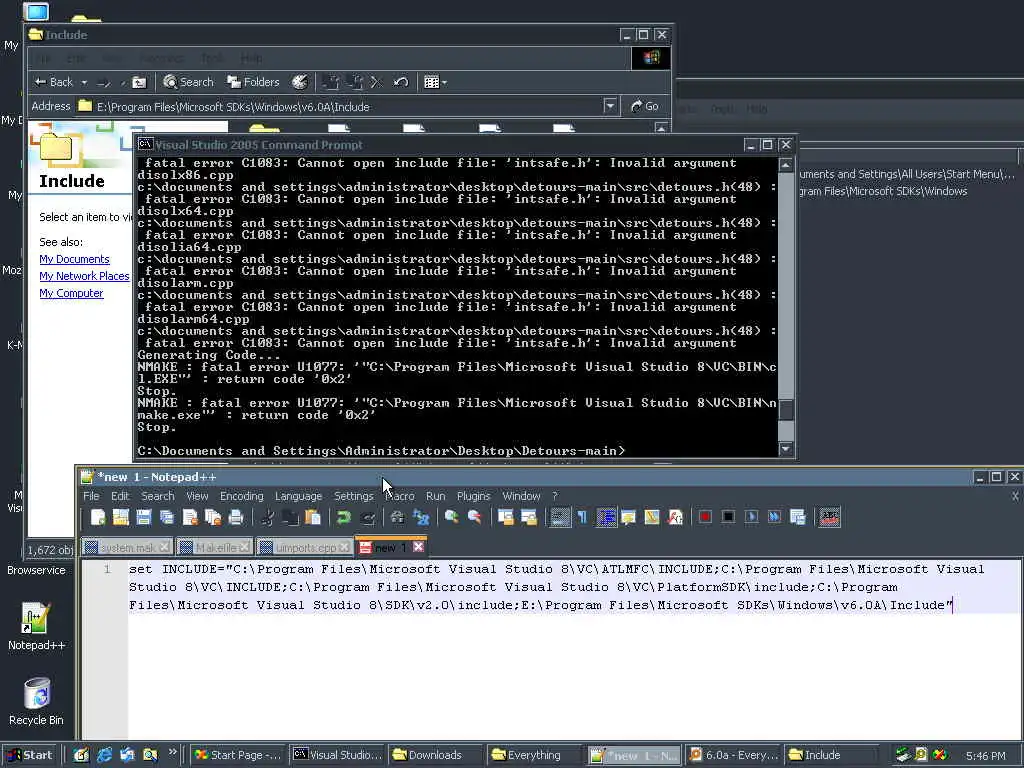The width and height of the screenshot is (1024, 768).
Task: Open the Plugins menu in Notepad++
Action: point(473,496)
